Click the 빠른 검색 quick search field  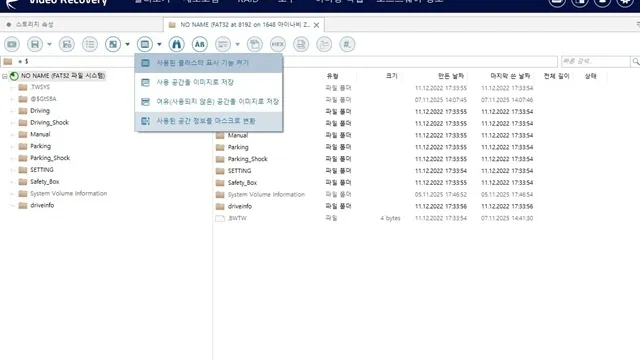596,61
